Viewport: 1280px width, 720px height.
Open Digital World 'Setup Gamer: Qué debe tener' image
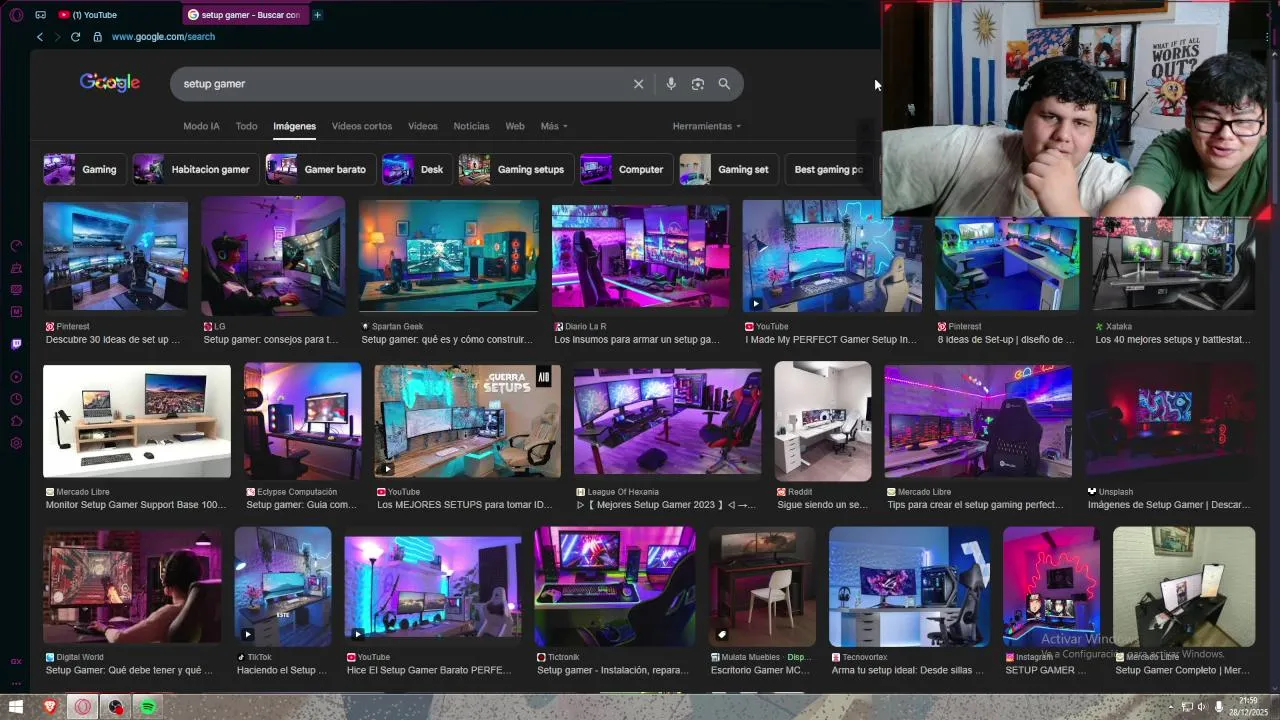(x=132, y=587)
